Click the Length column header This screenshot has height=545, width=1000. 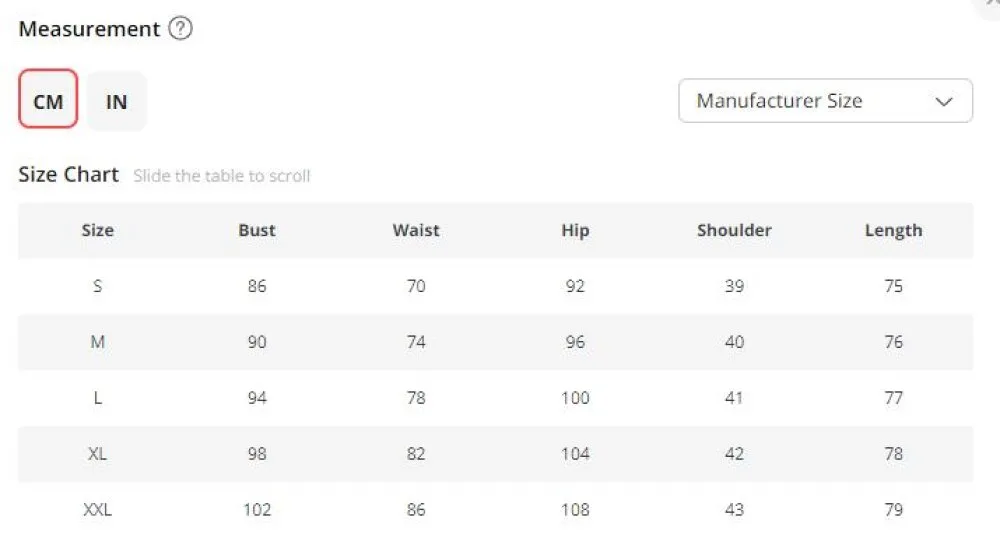tap(893, 231)
